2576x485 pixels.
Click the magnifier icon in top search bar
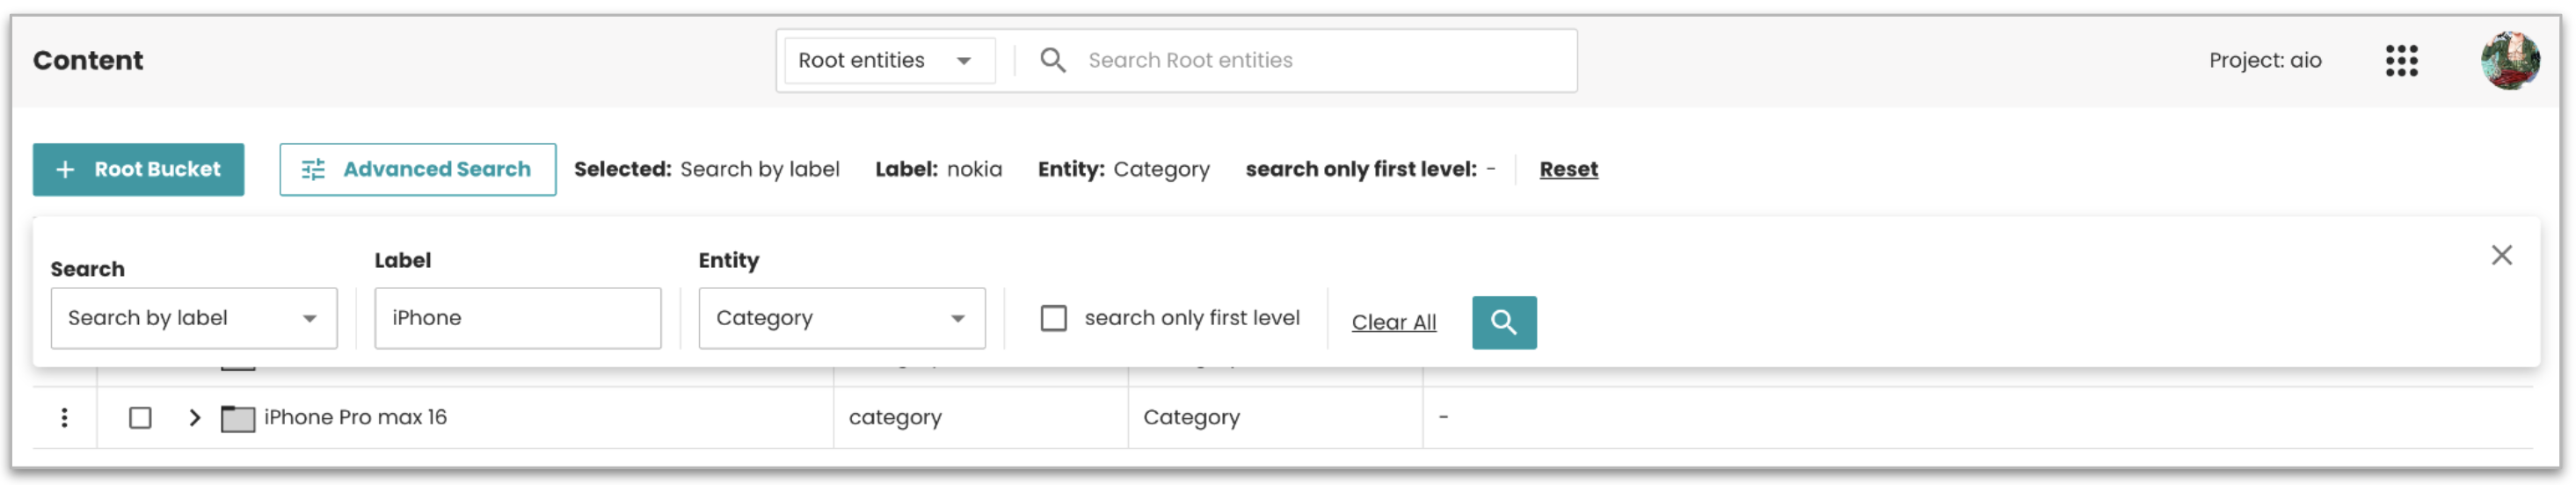1052,60
